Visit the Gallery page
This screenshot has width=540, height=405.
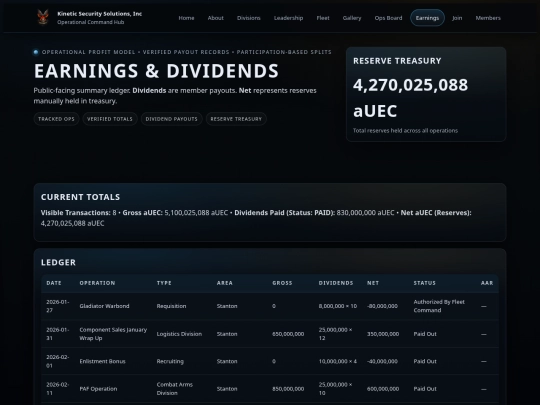[352, 18]
